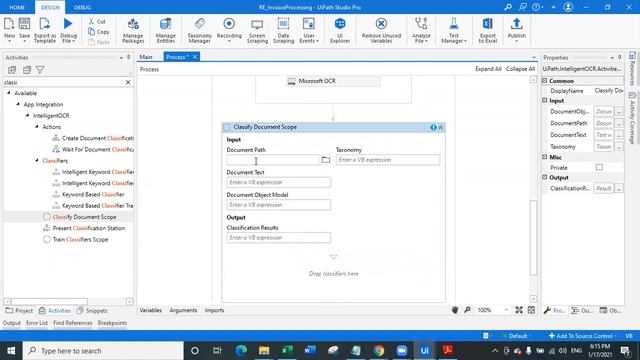Click the info icon on Classify Document Scope
This screenshot has height=360, width=640.
[433, 127]
